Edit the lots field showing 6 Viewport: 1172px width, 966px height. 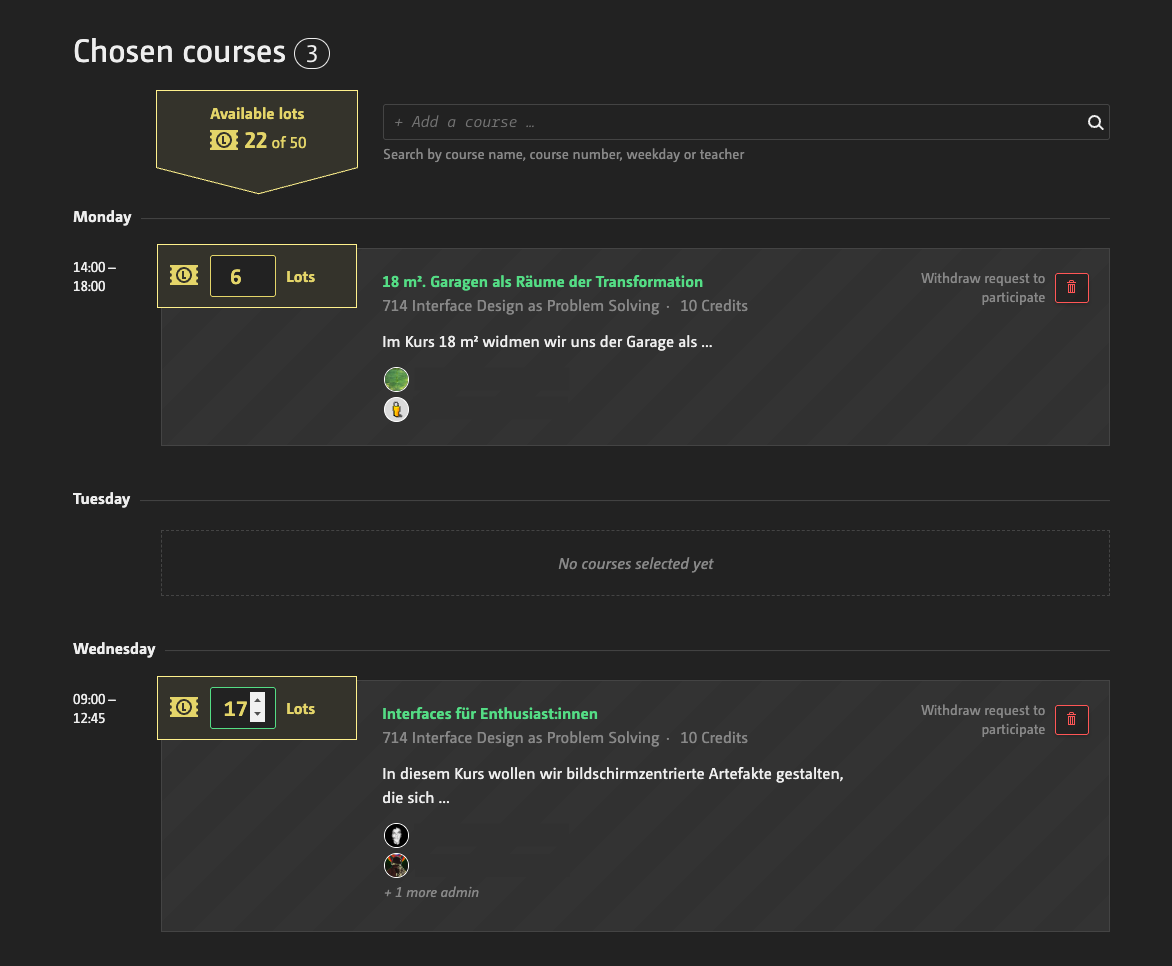tap(243, 276)
